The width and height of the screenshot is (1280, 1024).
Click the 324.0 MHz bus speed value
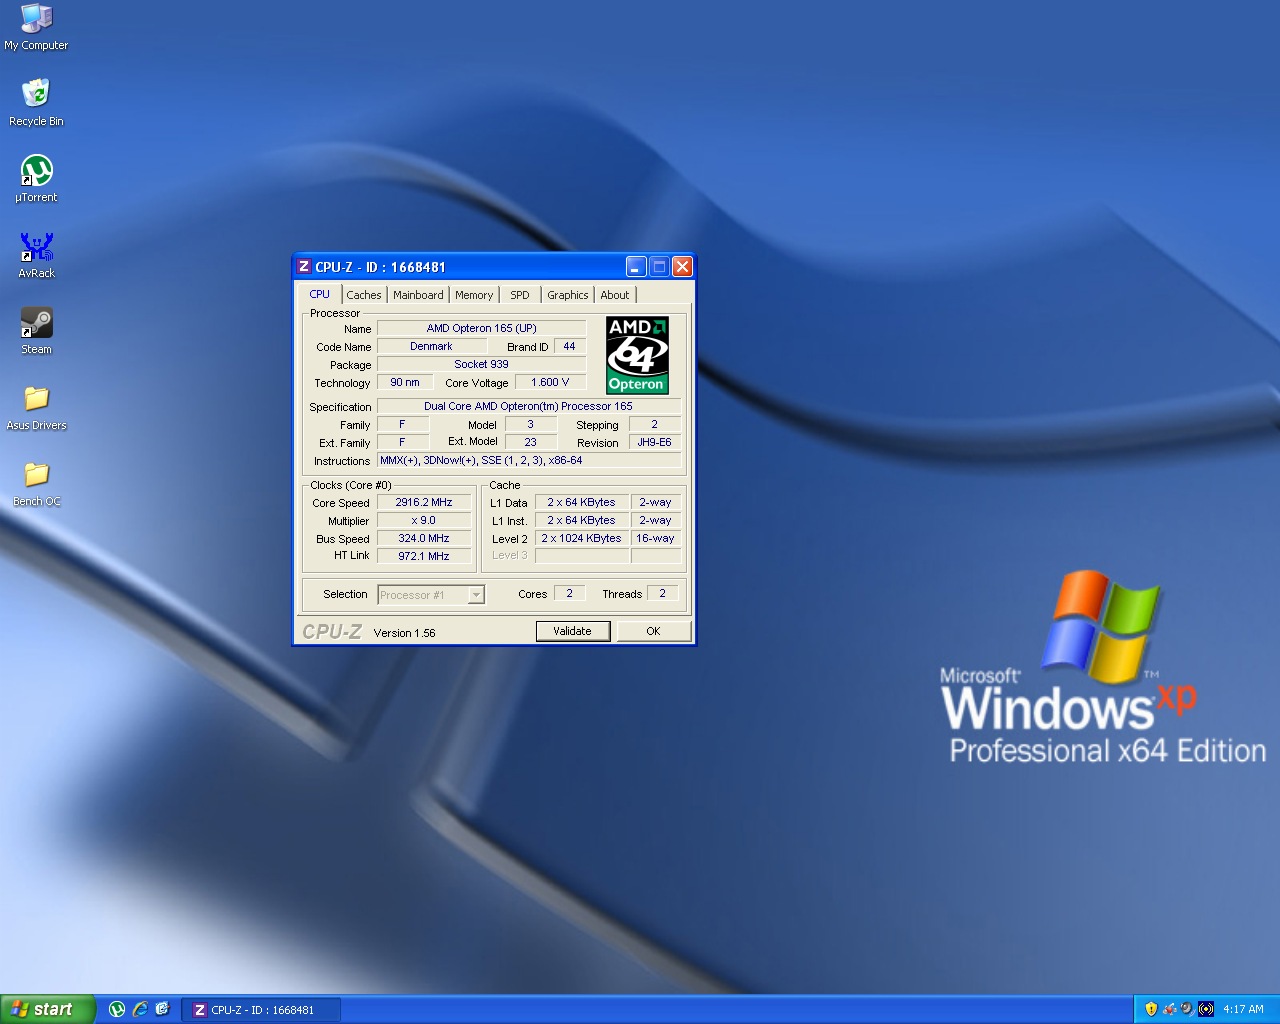(x=424, y=538)
